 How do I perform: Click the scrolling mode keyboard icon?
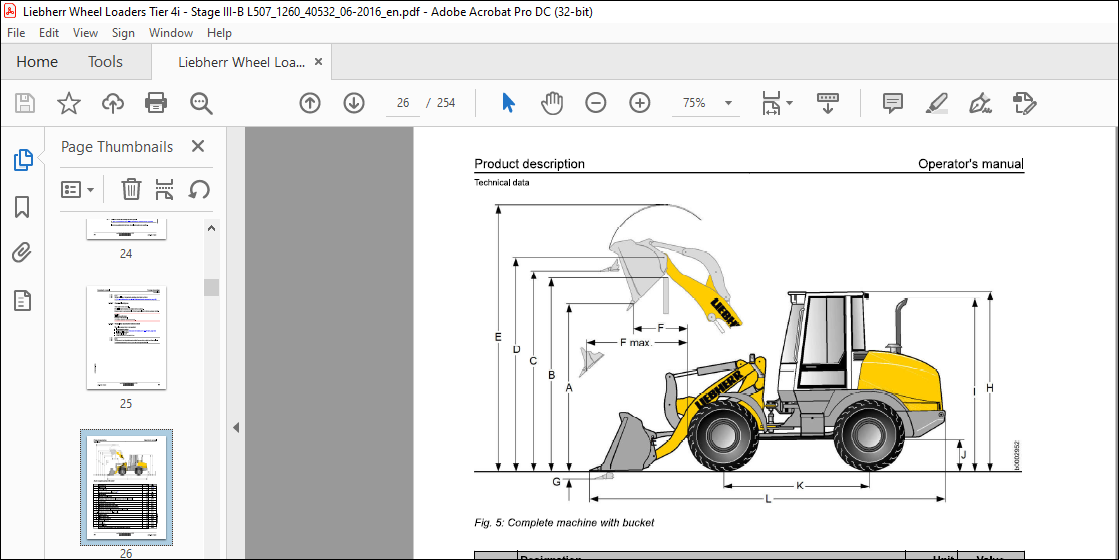click(x=828, y=103)
